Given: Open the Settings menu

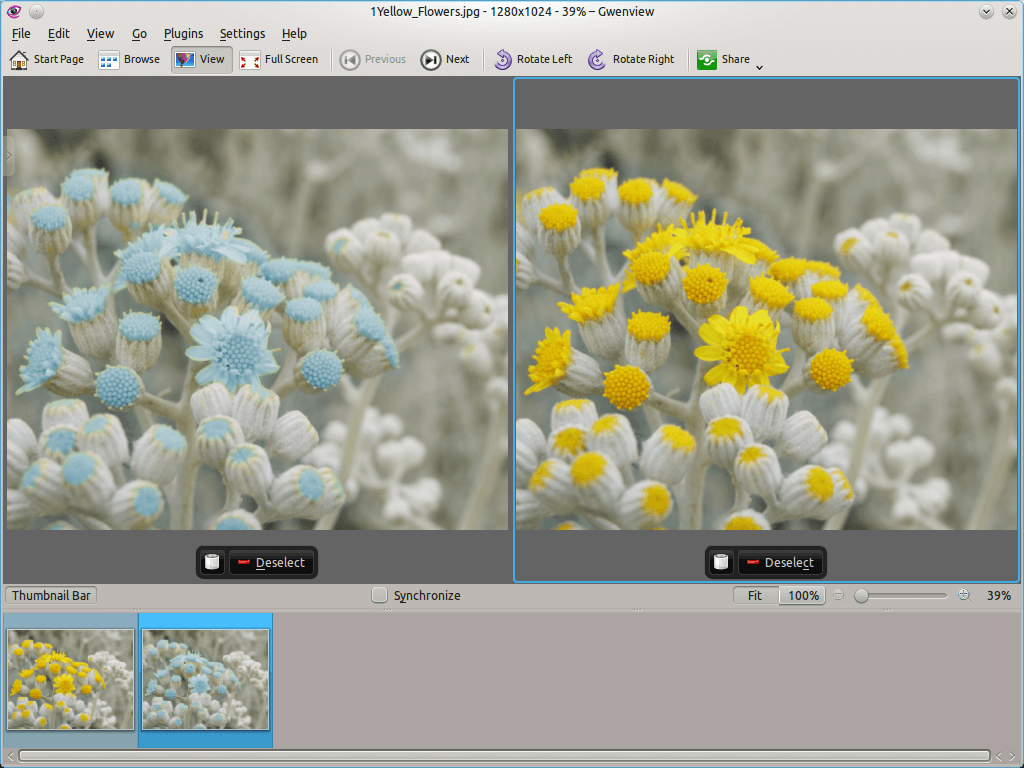Looking at the screenshot, I should point(242,34).
